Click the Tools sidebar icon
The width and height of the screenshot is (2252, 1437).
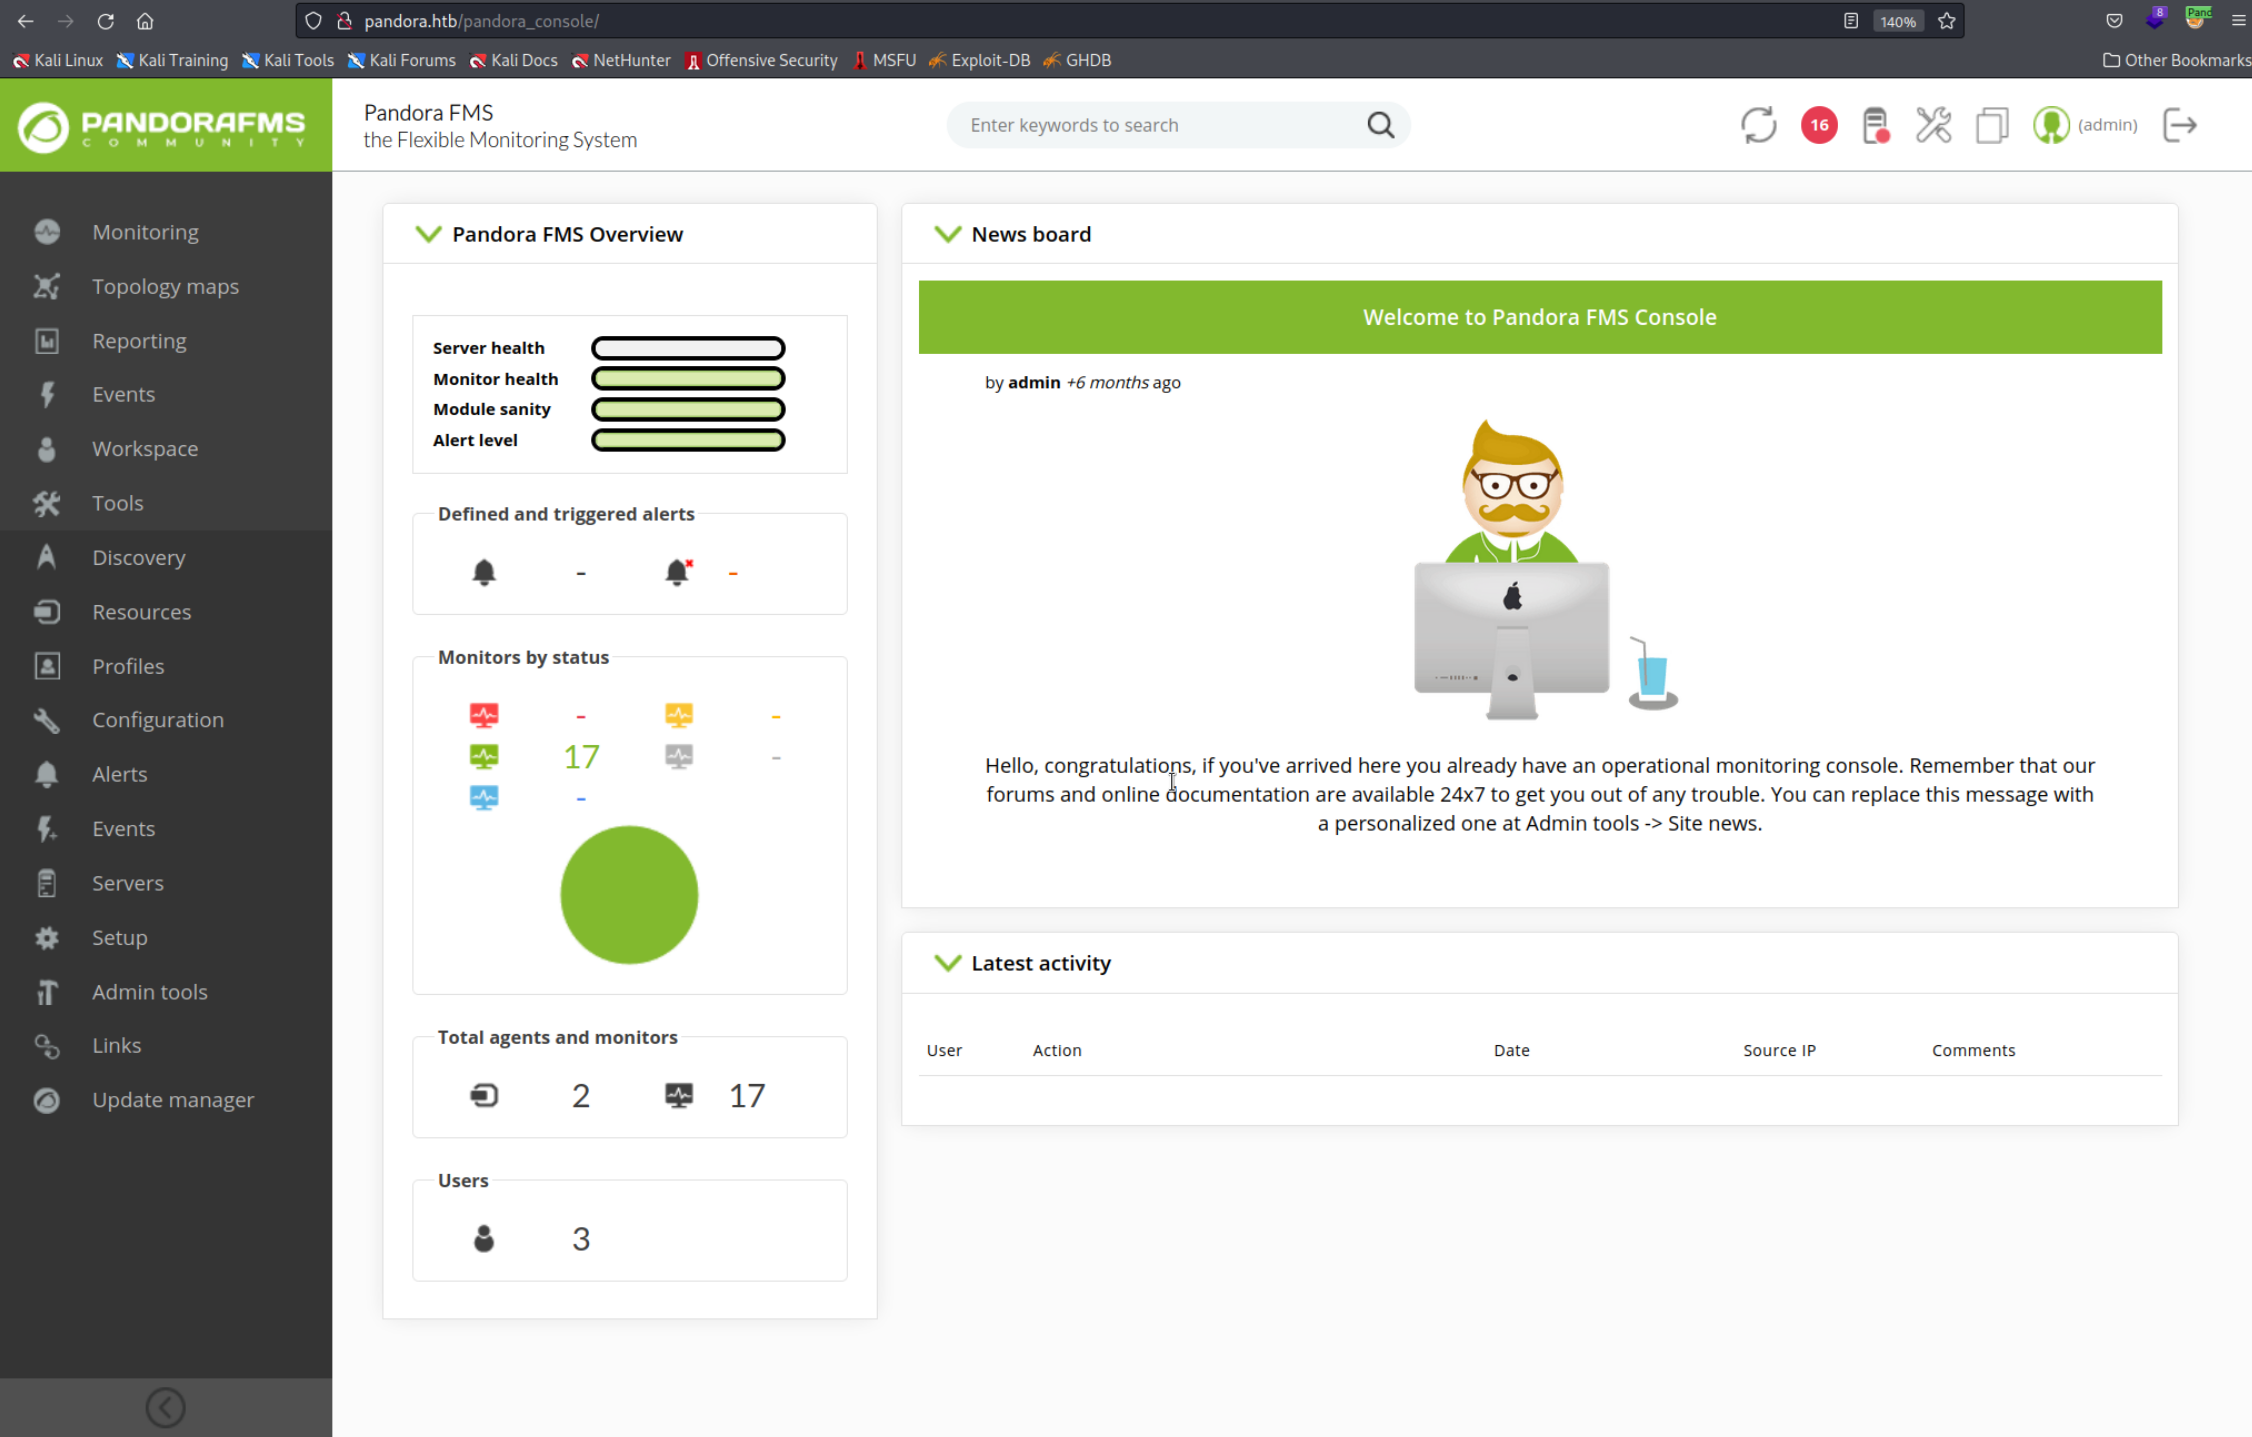click(47, 503)
